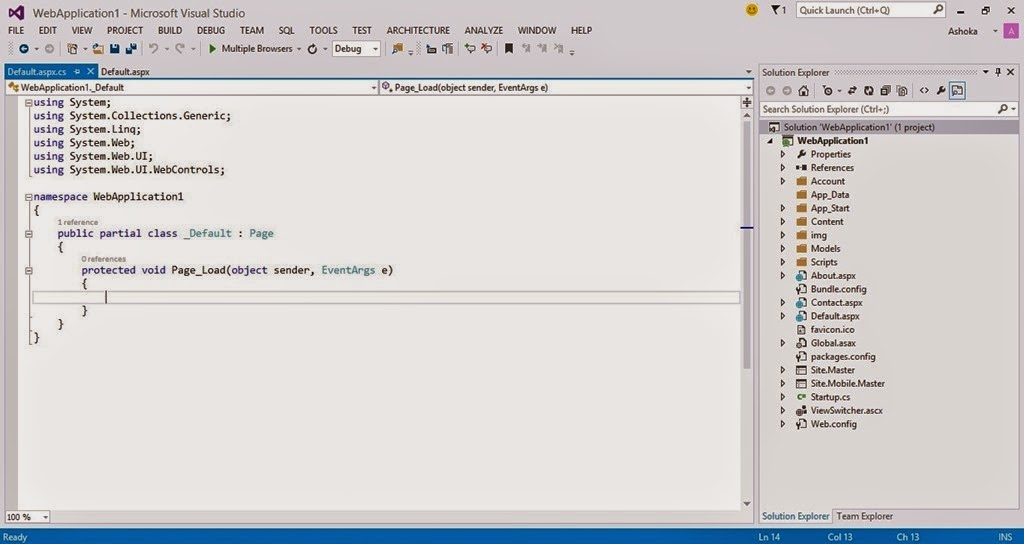This screenshot has width=1024, height=544.
Task: Click Pending Changes Filter icon in Solution Explorer
Action: click(x=827, y=91)
